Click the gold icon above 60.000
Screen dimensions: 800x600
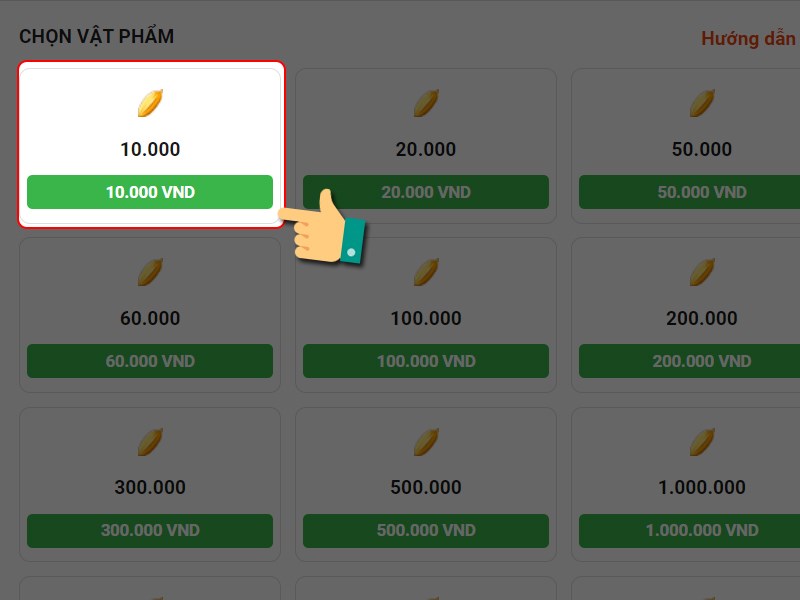tap(150, 271)
